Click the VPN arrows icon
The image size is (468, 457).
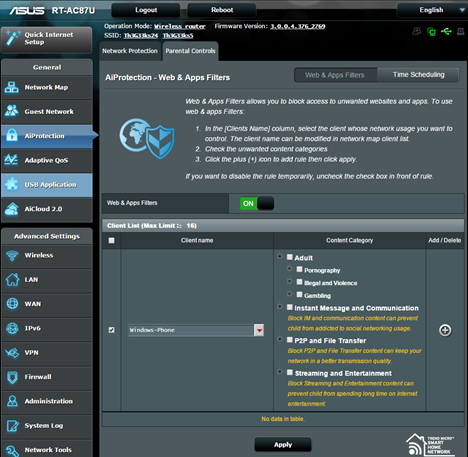[x=12, y=353]
